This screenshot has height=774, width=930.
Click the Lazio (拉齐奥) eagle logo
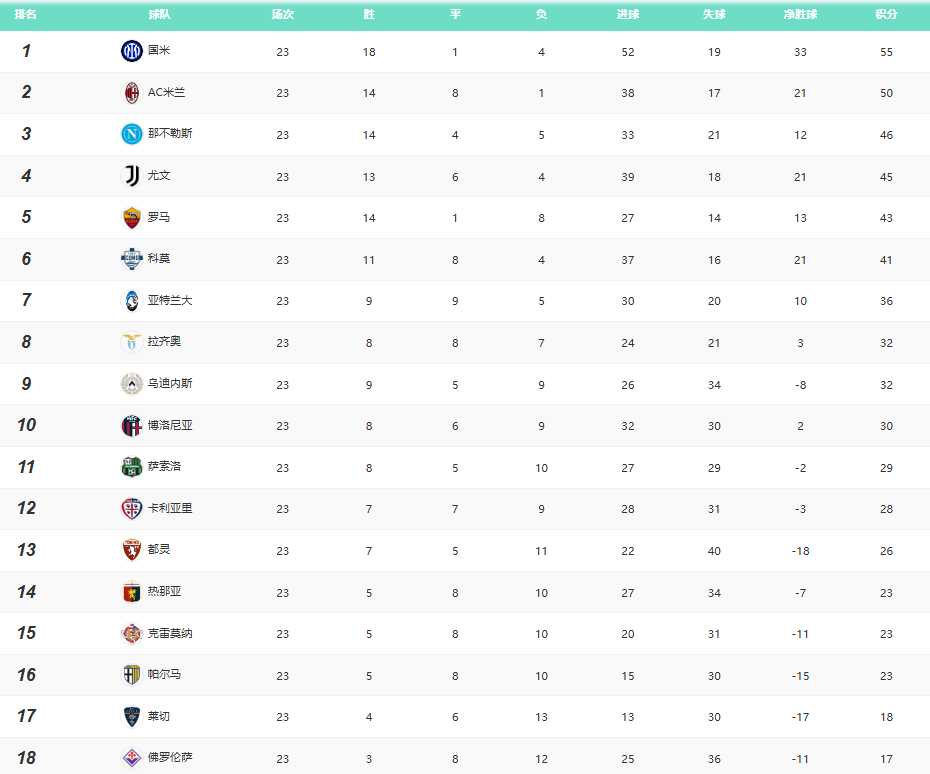tap(132, 343)
